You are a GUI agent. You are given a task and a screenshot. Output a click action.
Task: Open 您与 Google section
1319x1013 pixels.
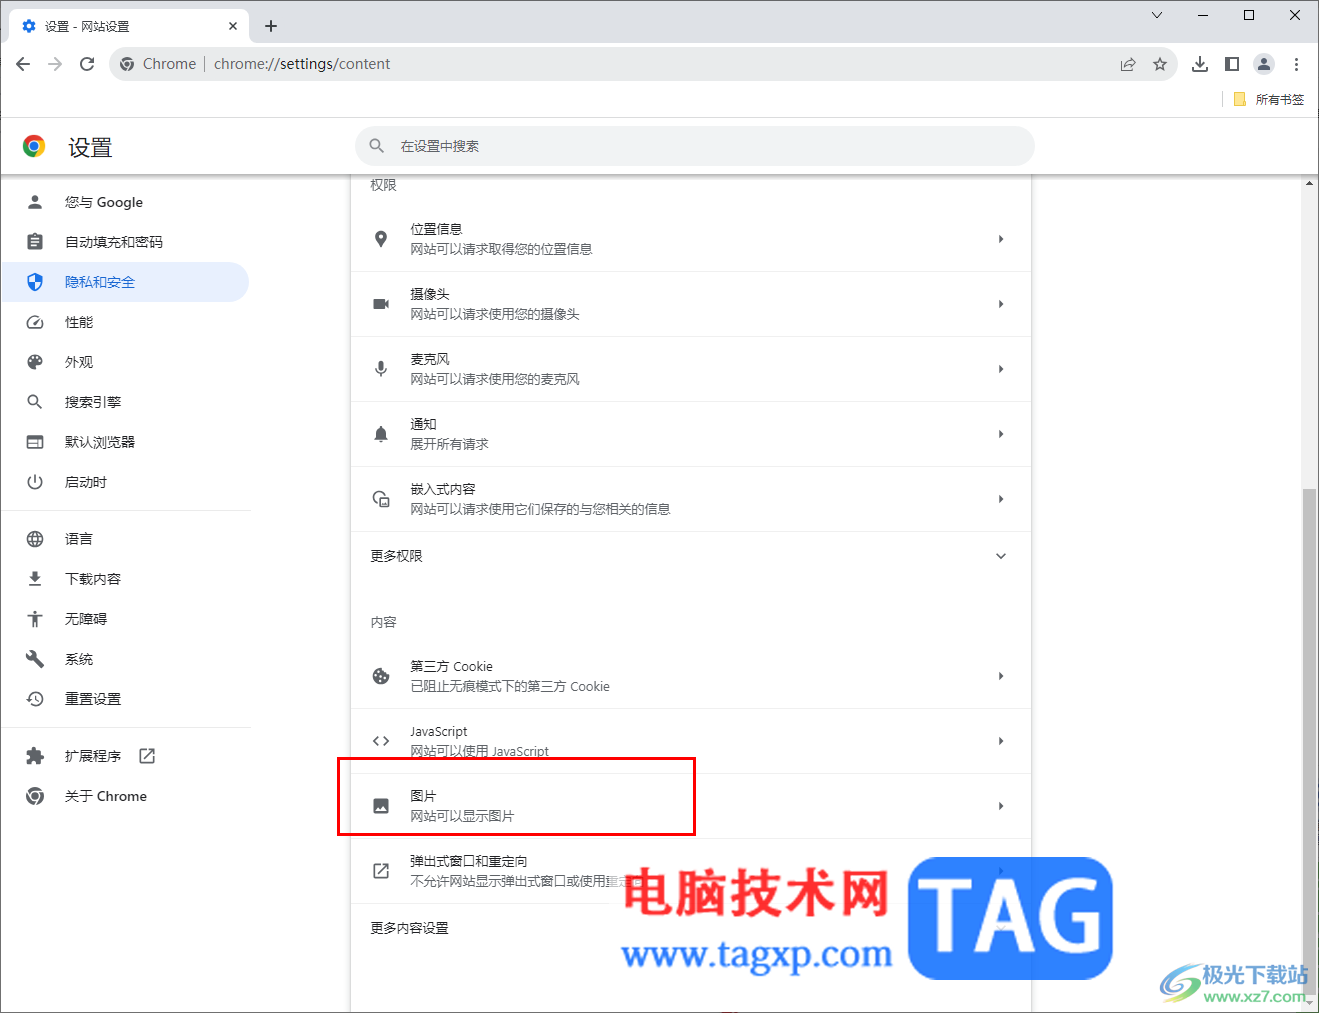pyautogui.click(x=125, y=202)
